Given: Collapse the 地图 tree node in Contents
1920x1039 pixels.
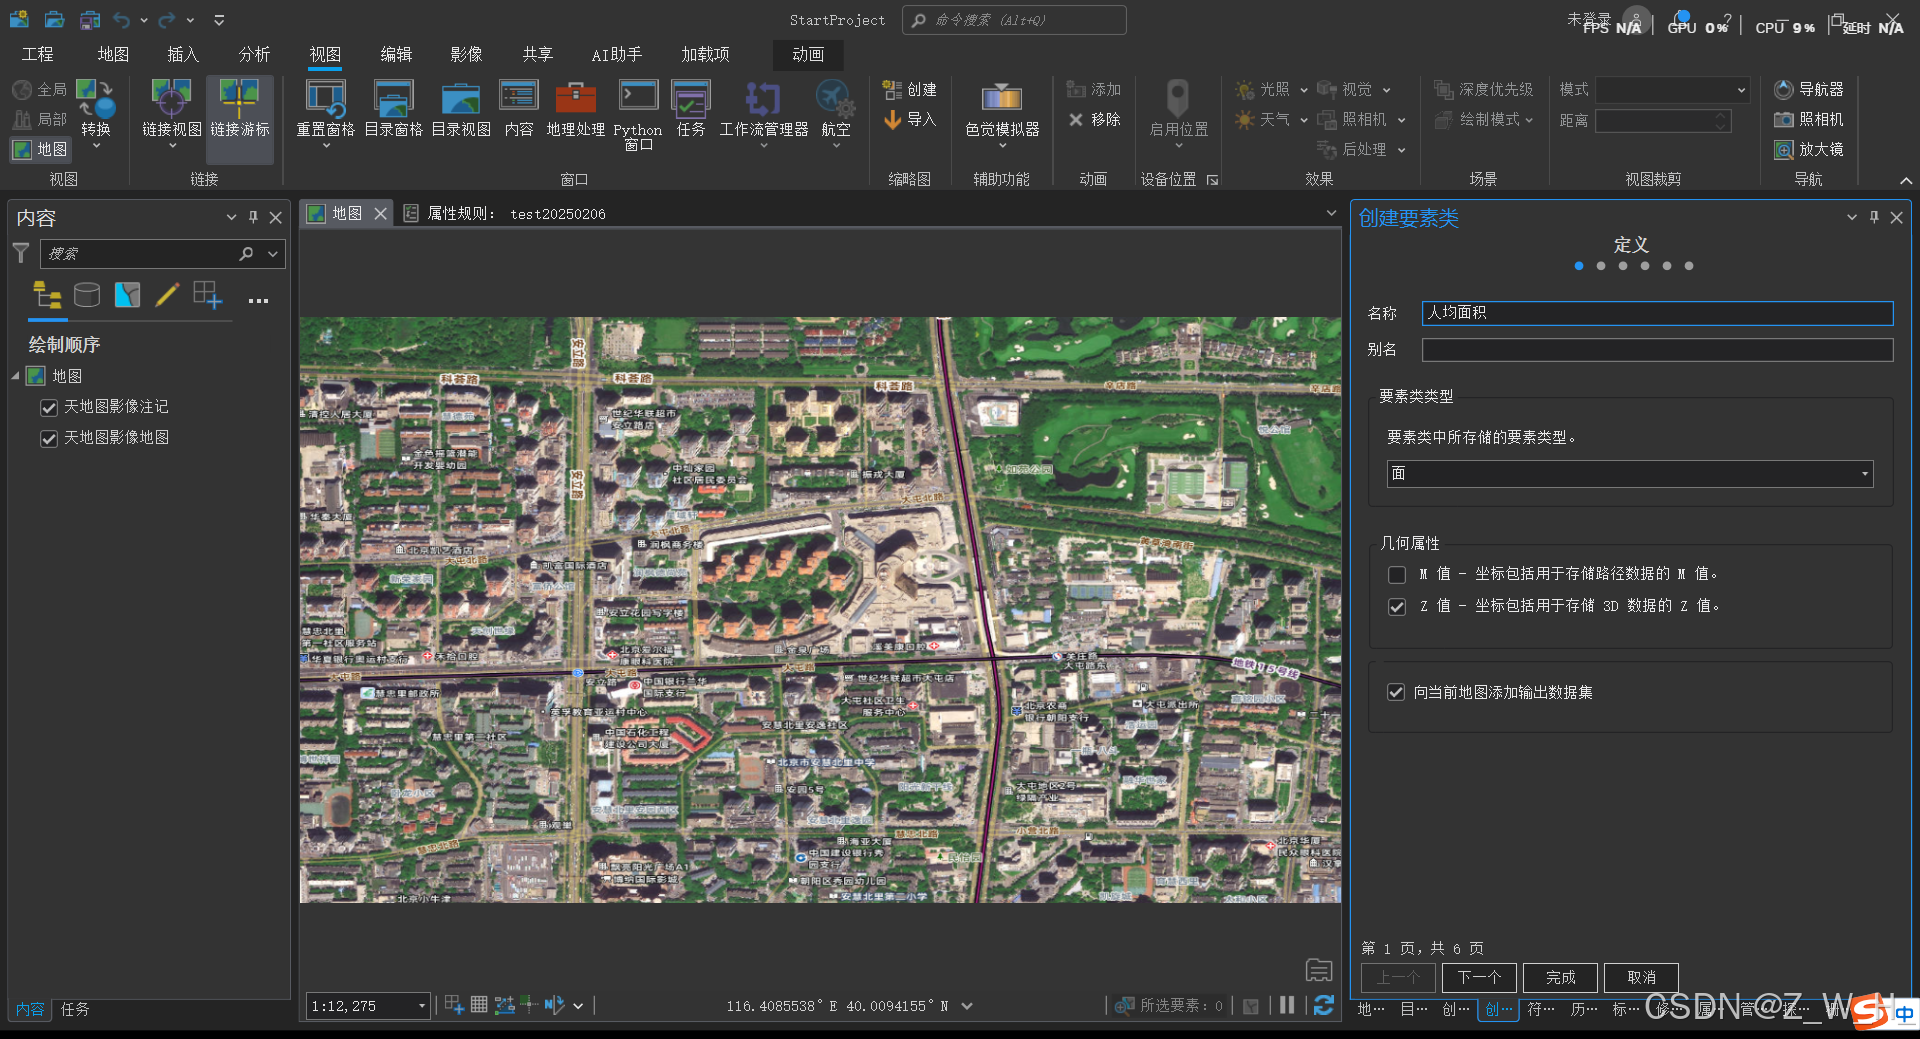Looking at the screenshot, I should (16, 376).
